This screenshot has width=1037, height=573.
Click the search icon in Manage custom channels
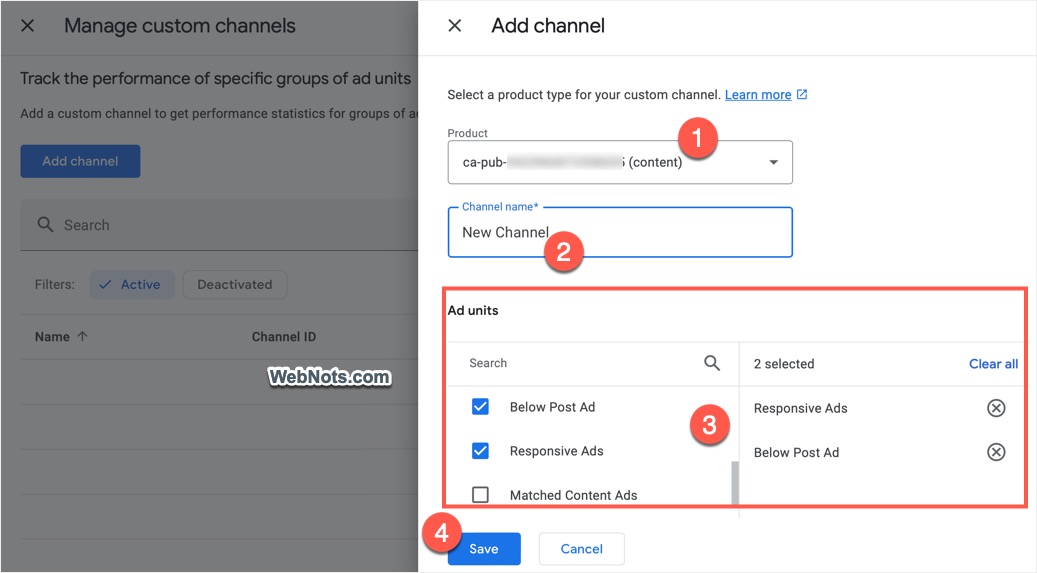click(45, 224)
